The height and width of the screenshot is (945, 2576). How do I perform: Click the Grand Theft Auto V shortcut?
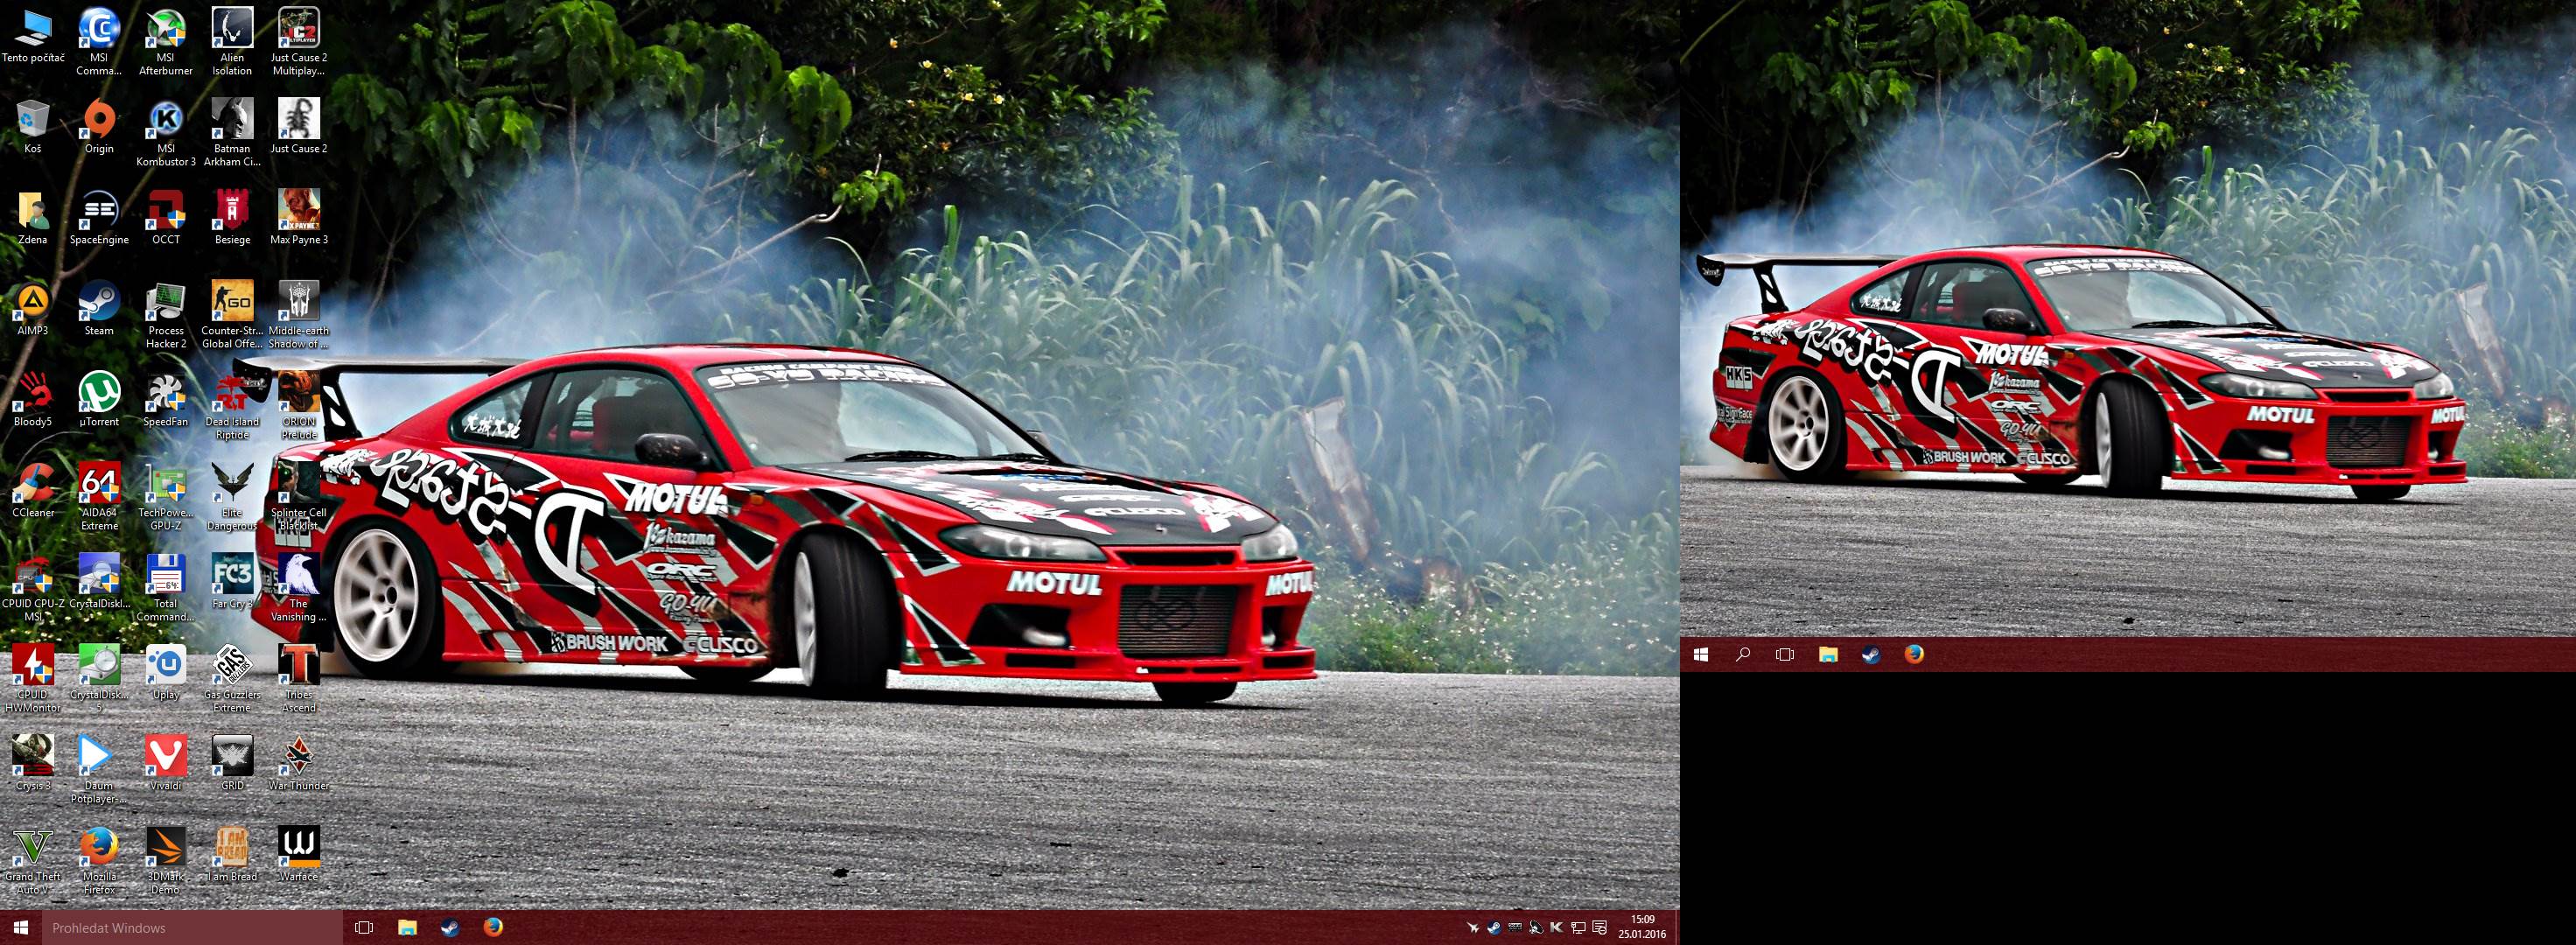pos(33,861)
